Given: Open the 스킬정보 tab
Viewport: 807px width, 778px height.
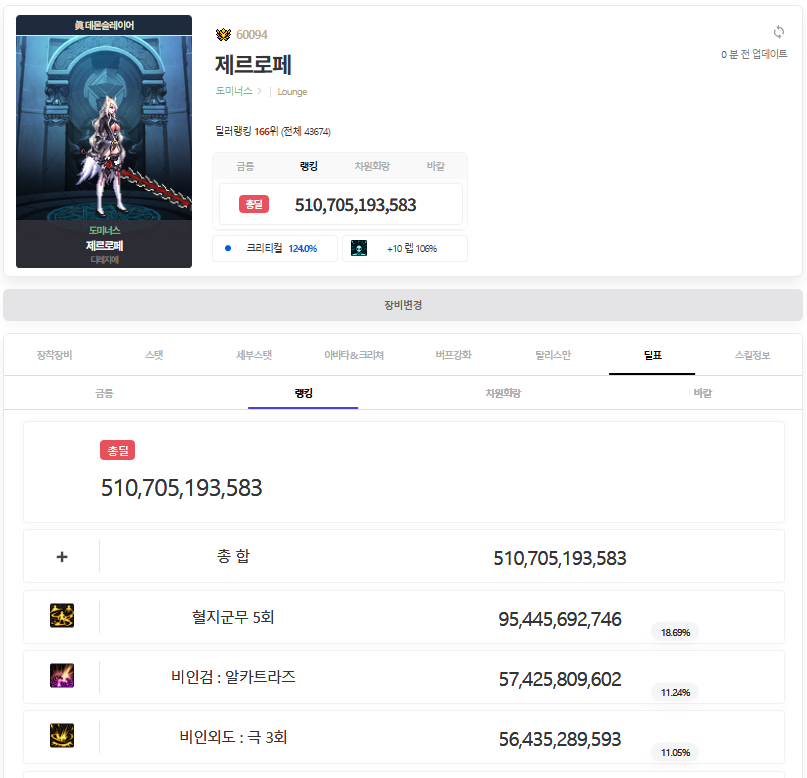Looking at the screenshot, I should (x=752, y=355).
